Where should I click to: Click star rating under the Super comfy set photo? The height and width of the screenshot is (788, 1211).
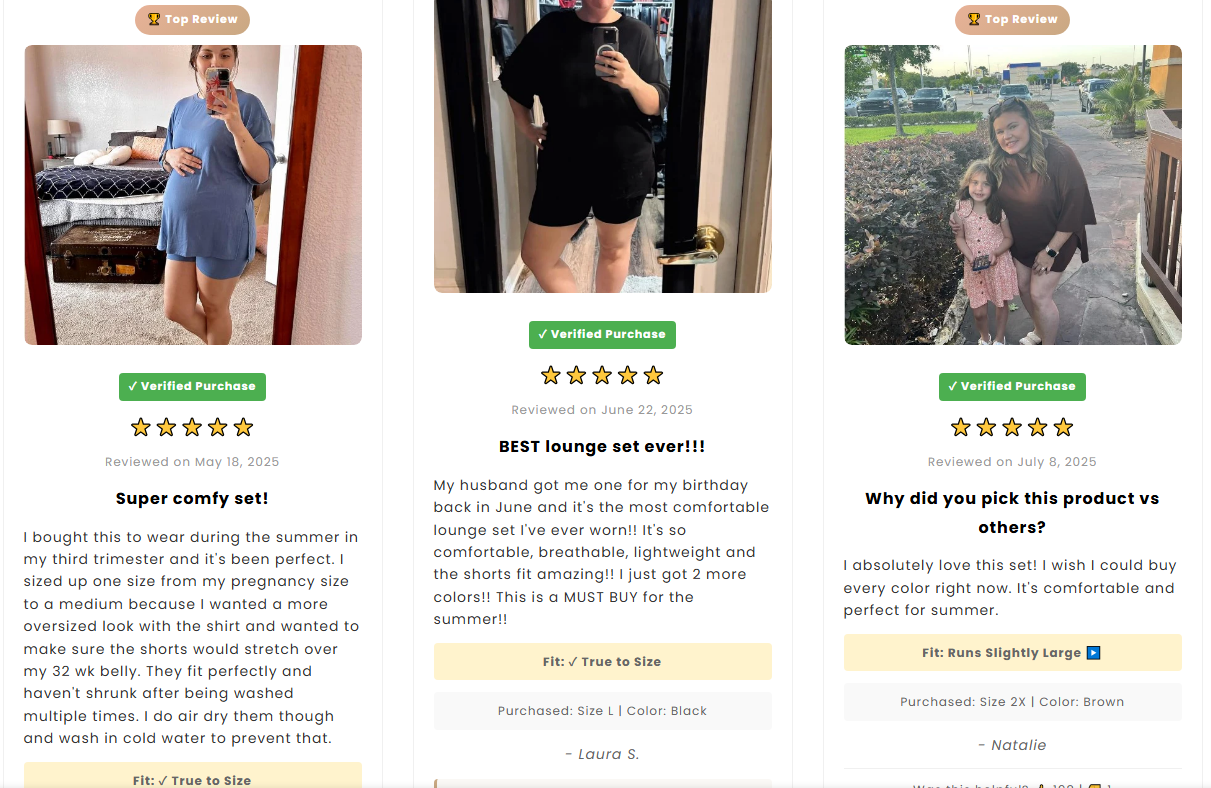click(x=192, y=428)
